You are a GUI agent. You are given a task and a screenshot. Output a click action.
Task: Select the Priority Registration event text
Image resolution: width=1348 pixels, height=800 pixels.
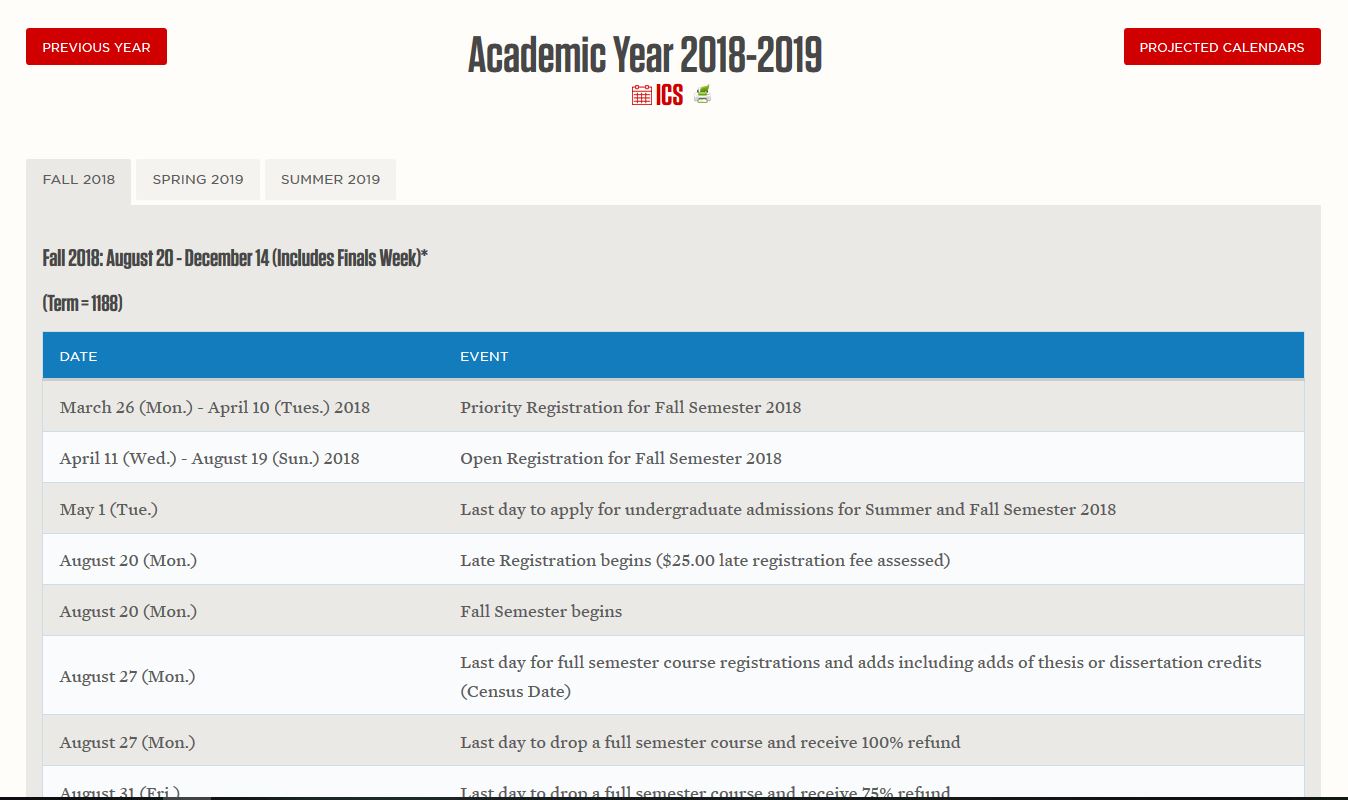coord(630,407)
